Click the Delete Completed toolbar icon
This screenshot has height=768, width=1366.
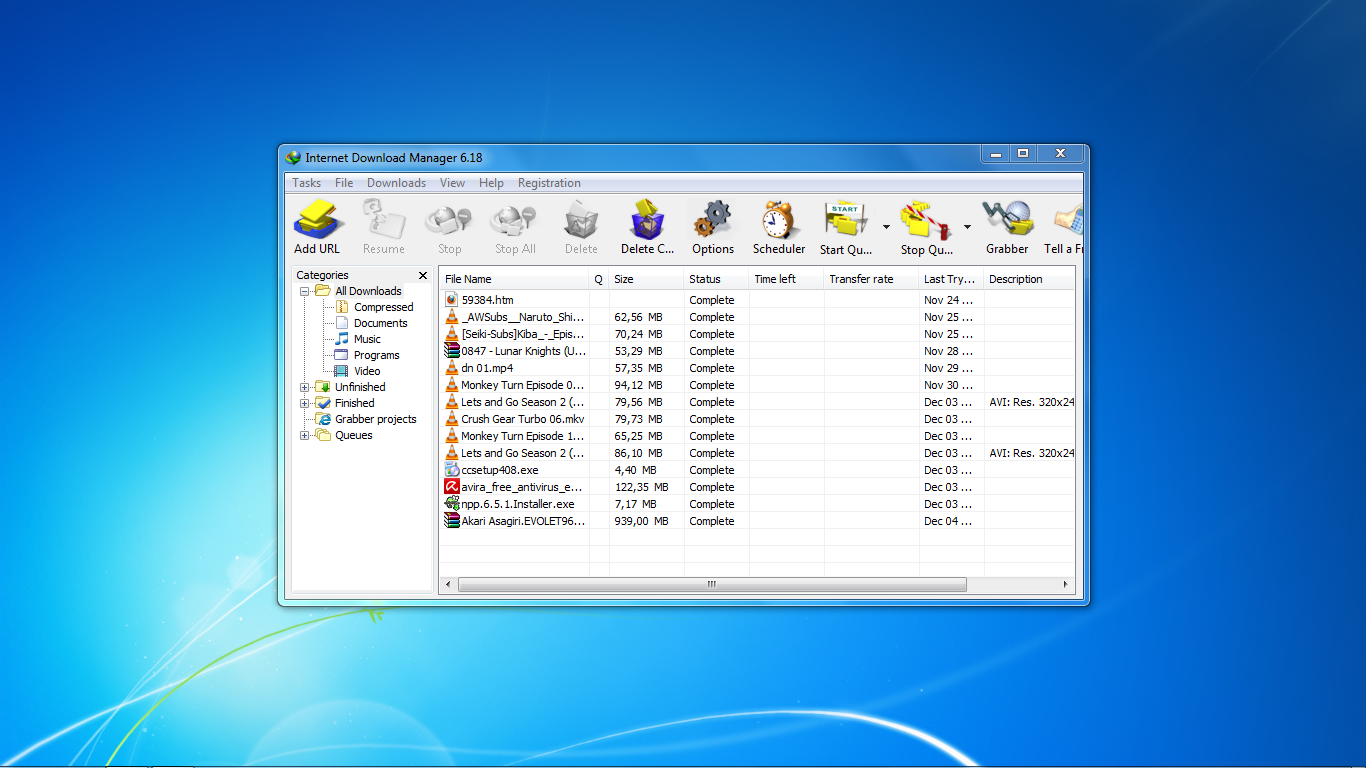tap(647, 220)
